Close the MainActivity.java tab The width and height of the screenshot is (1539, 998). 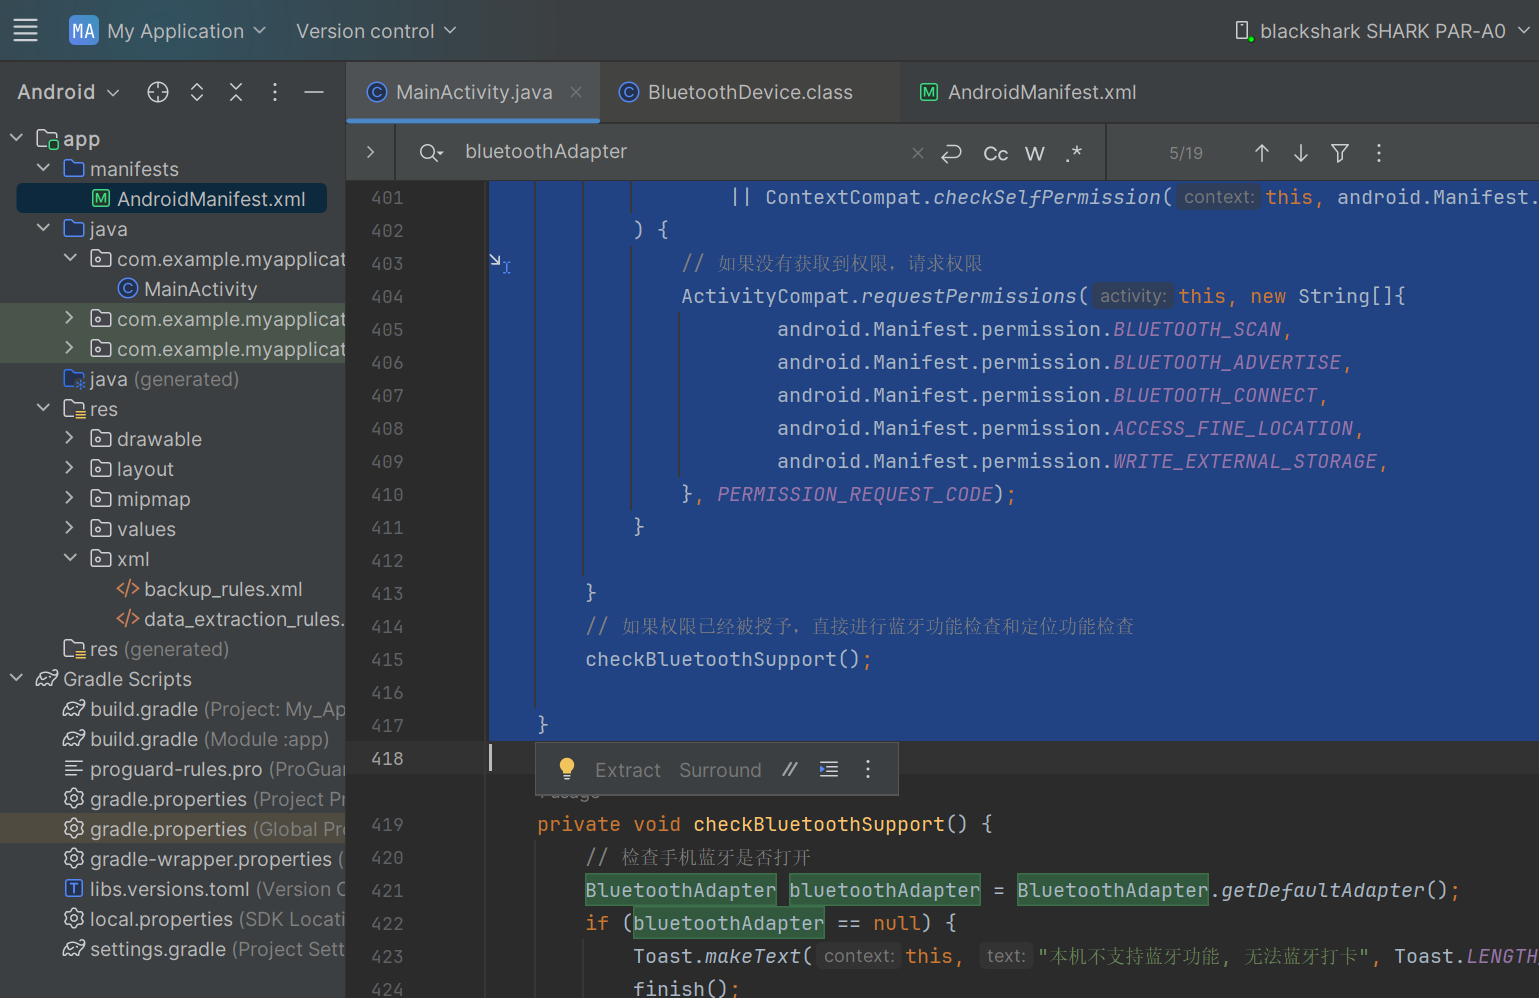[x=576, y=92]
